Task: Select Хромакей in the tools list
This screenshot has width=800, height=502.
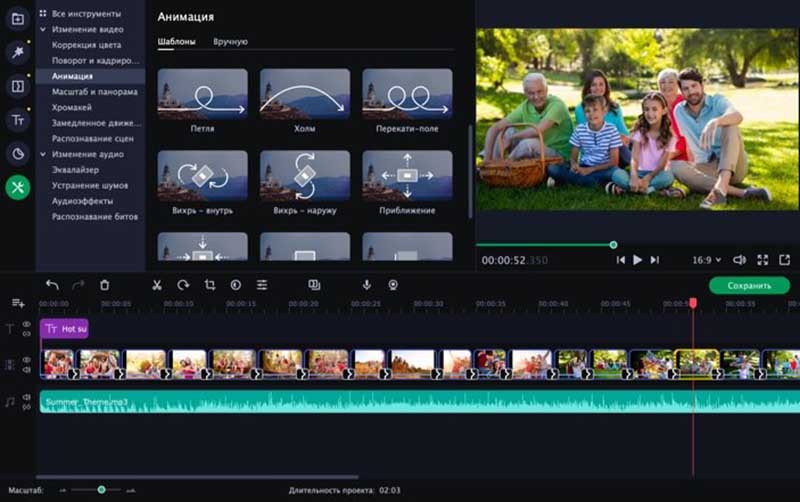Action: (x=71, y=107)
